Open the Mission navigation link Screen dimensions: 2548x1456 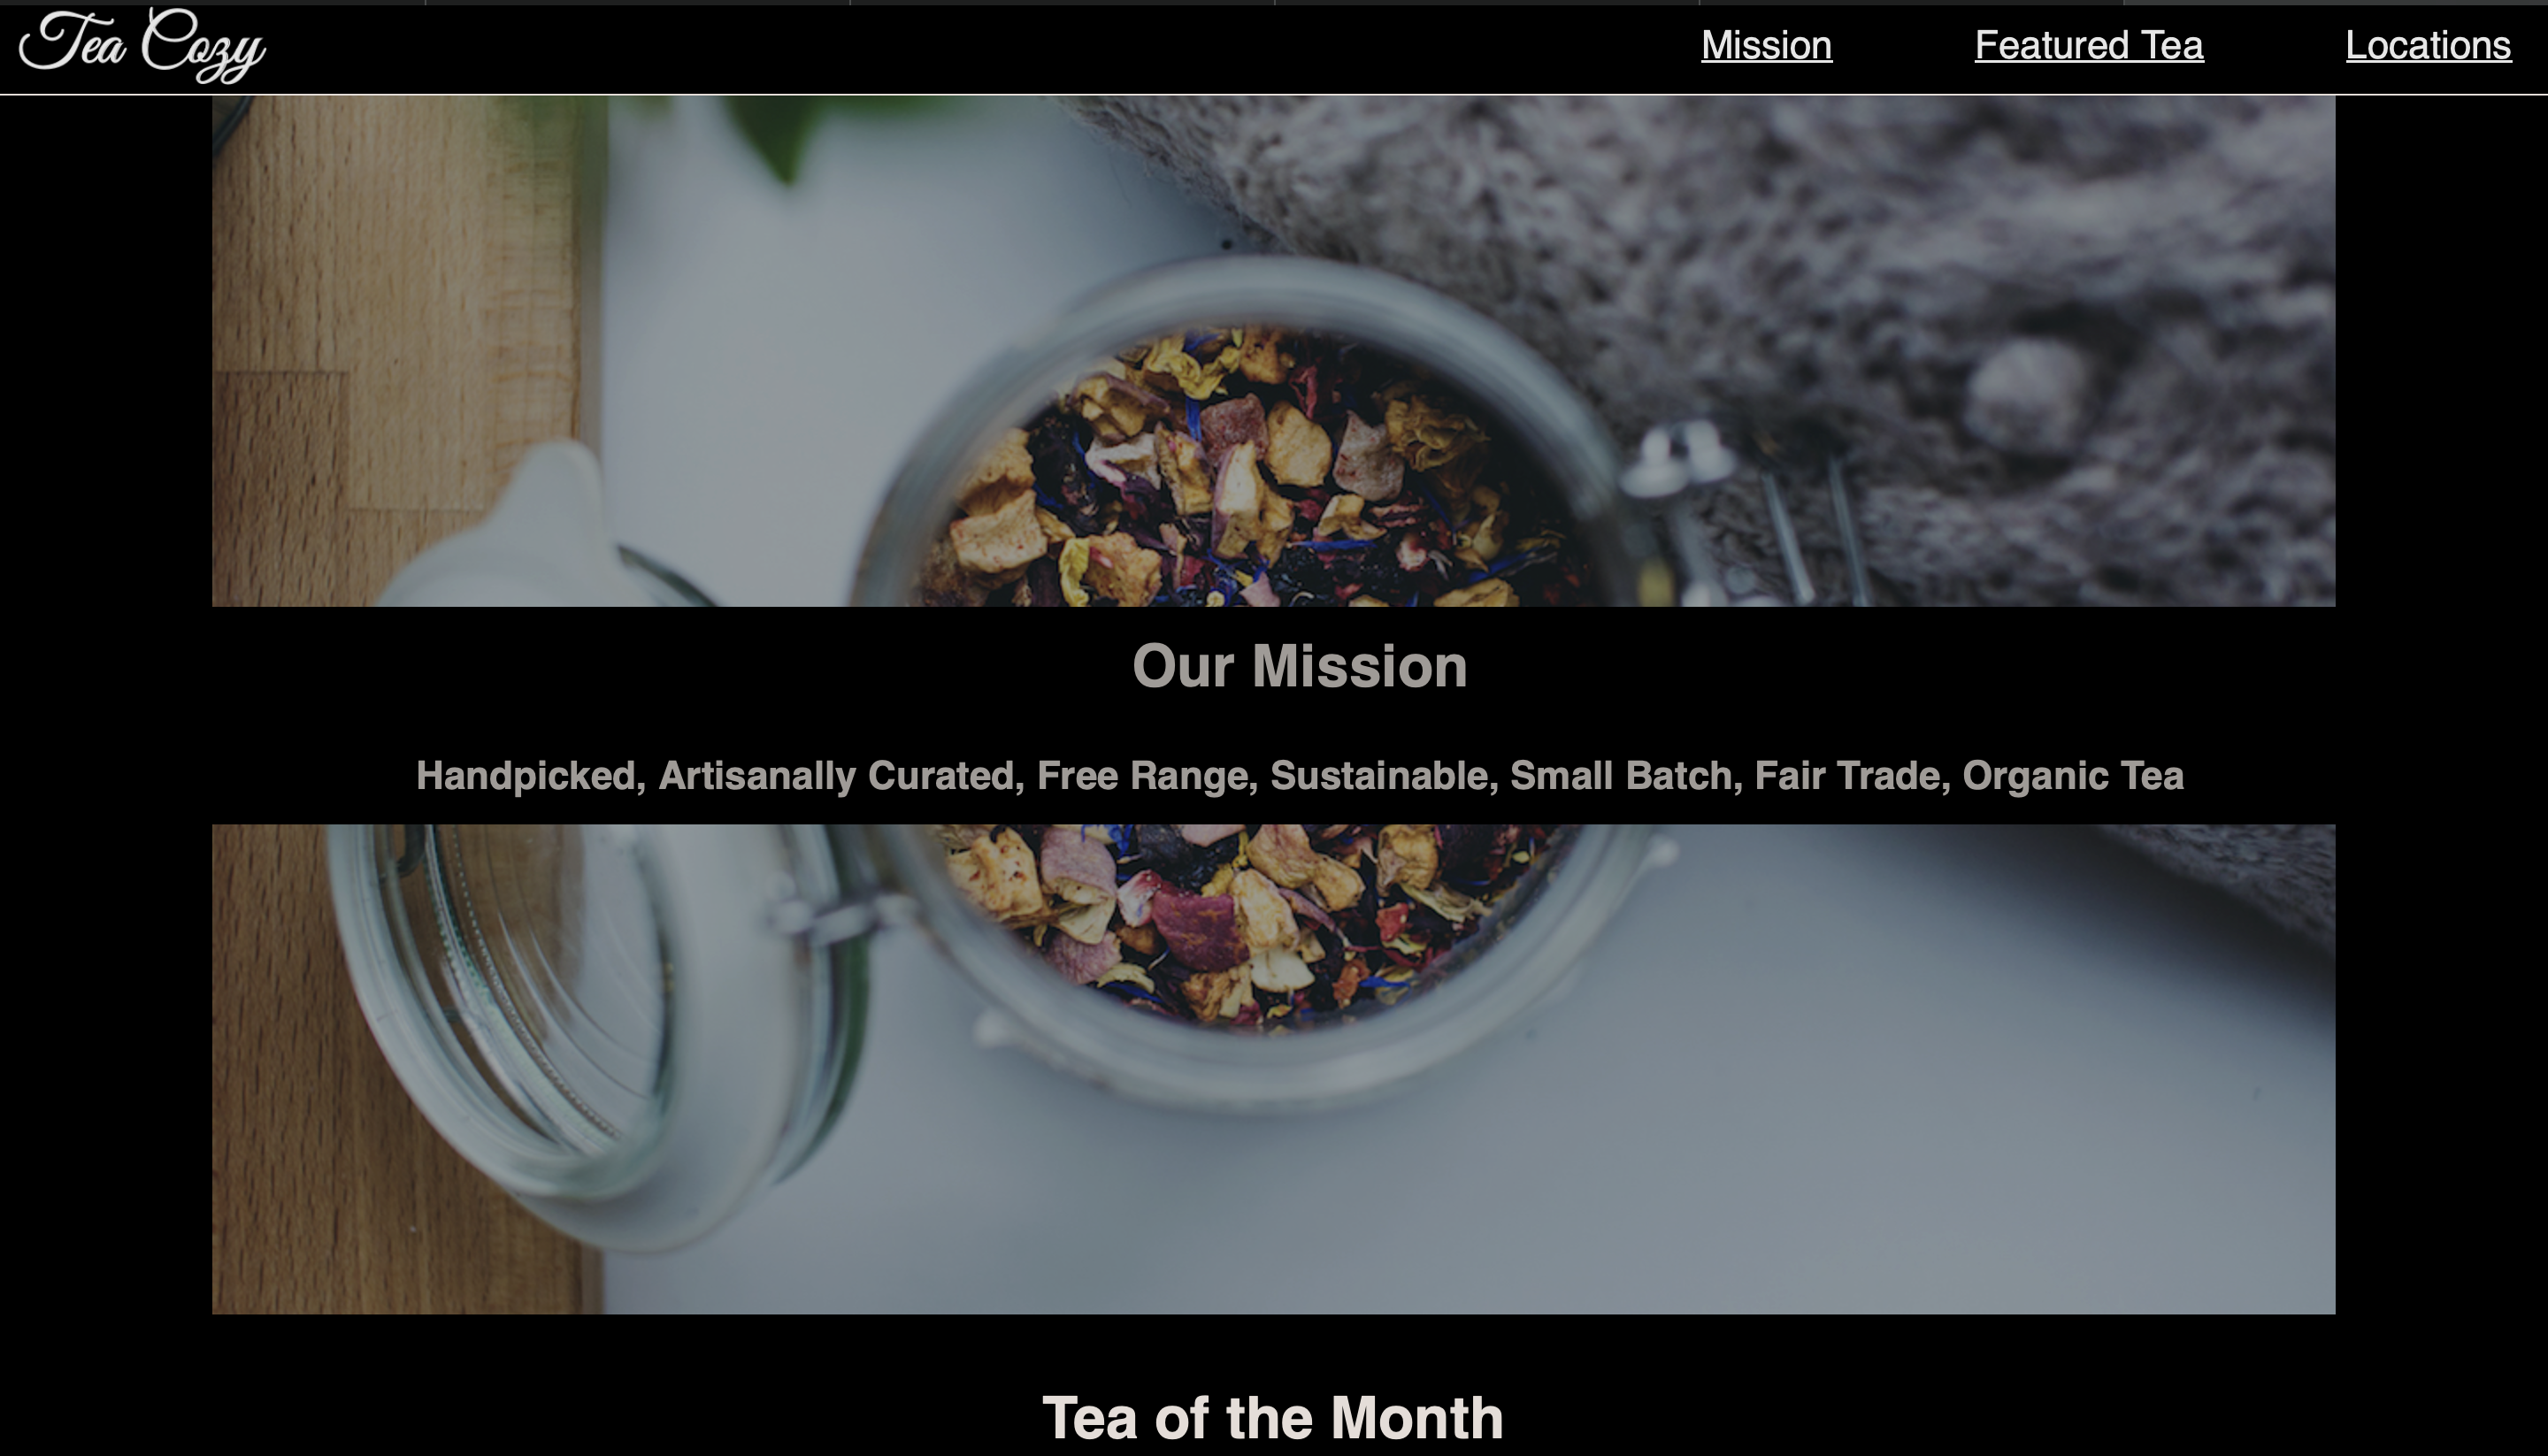(x=1766, y=45)
